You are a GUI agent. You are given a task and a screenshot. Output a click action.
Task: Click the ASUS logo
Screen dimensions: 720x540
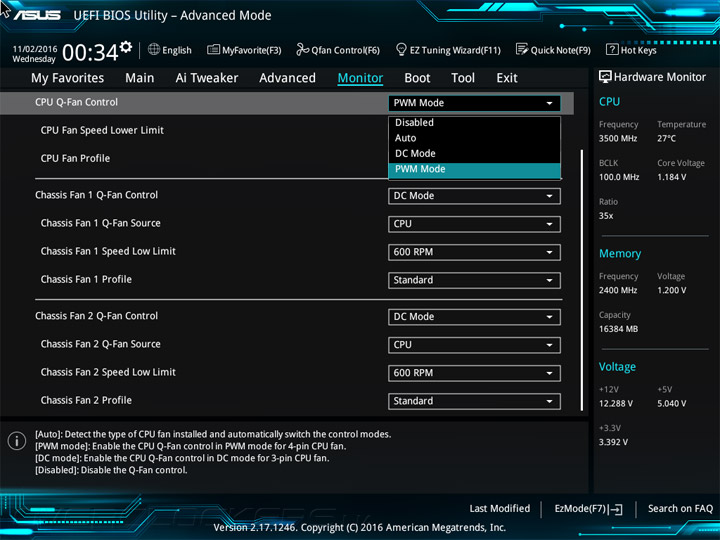pyautogui.click(x=37, y=15)
